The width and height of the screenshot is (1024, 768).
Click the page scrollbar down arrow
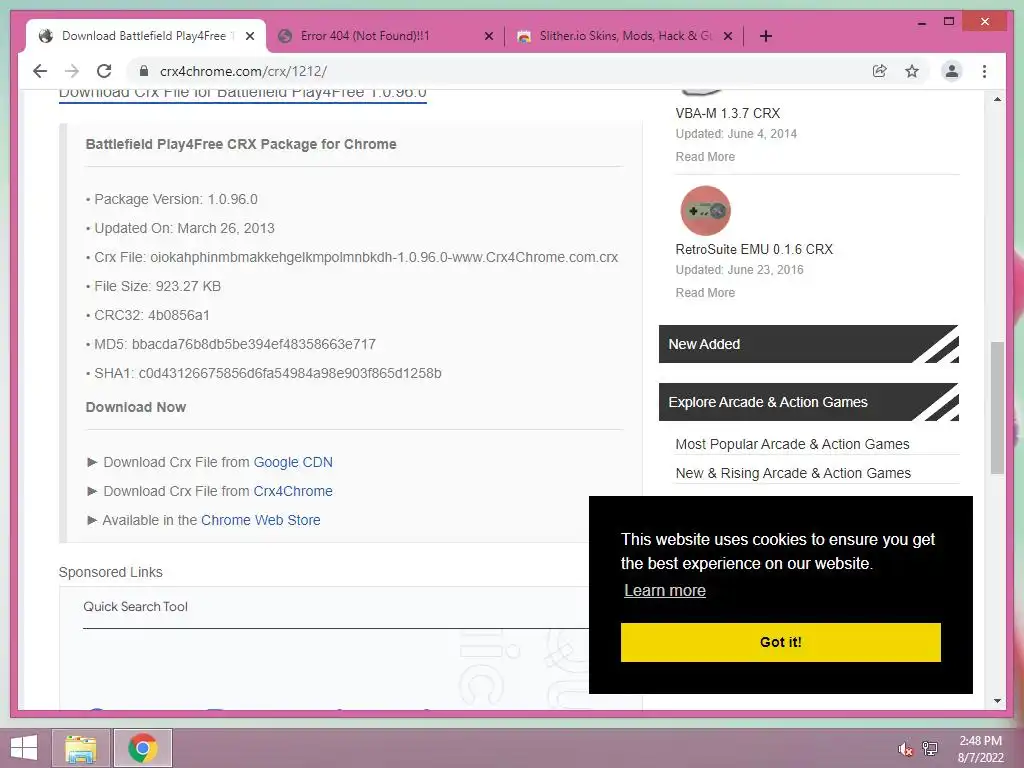pos(997,701)
